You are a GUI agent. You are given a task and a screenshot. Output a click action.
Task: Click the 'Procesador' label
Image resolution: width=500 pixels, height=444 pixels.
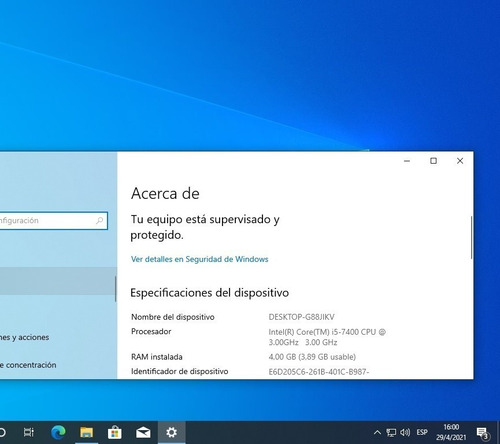point(151,331)
